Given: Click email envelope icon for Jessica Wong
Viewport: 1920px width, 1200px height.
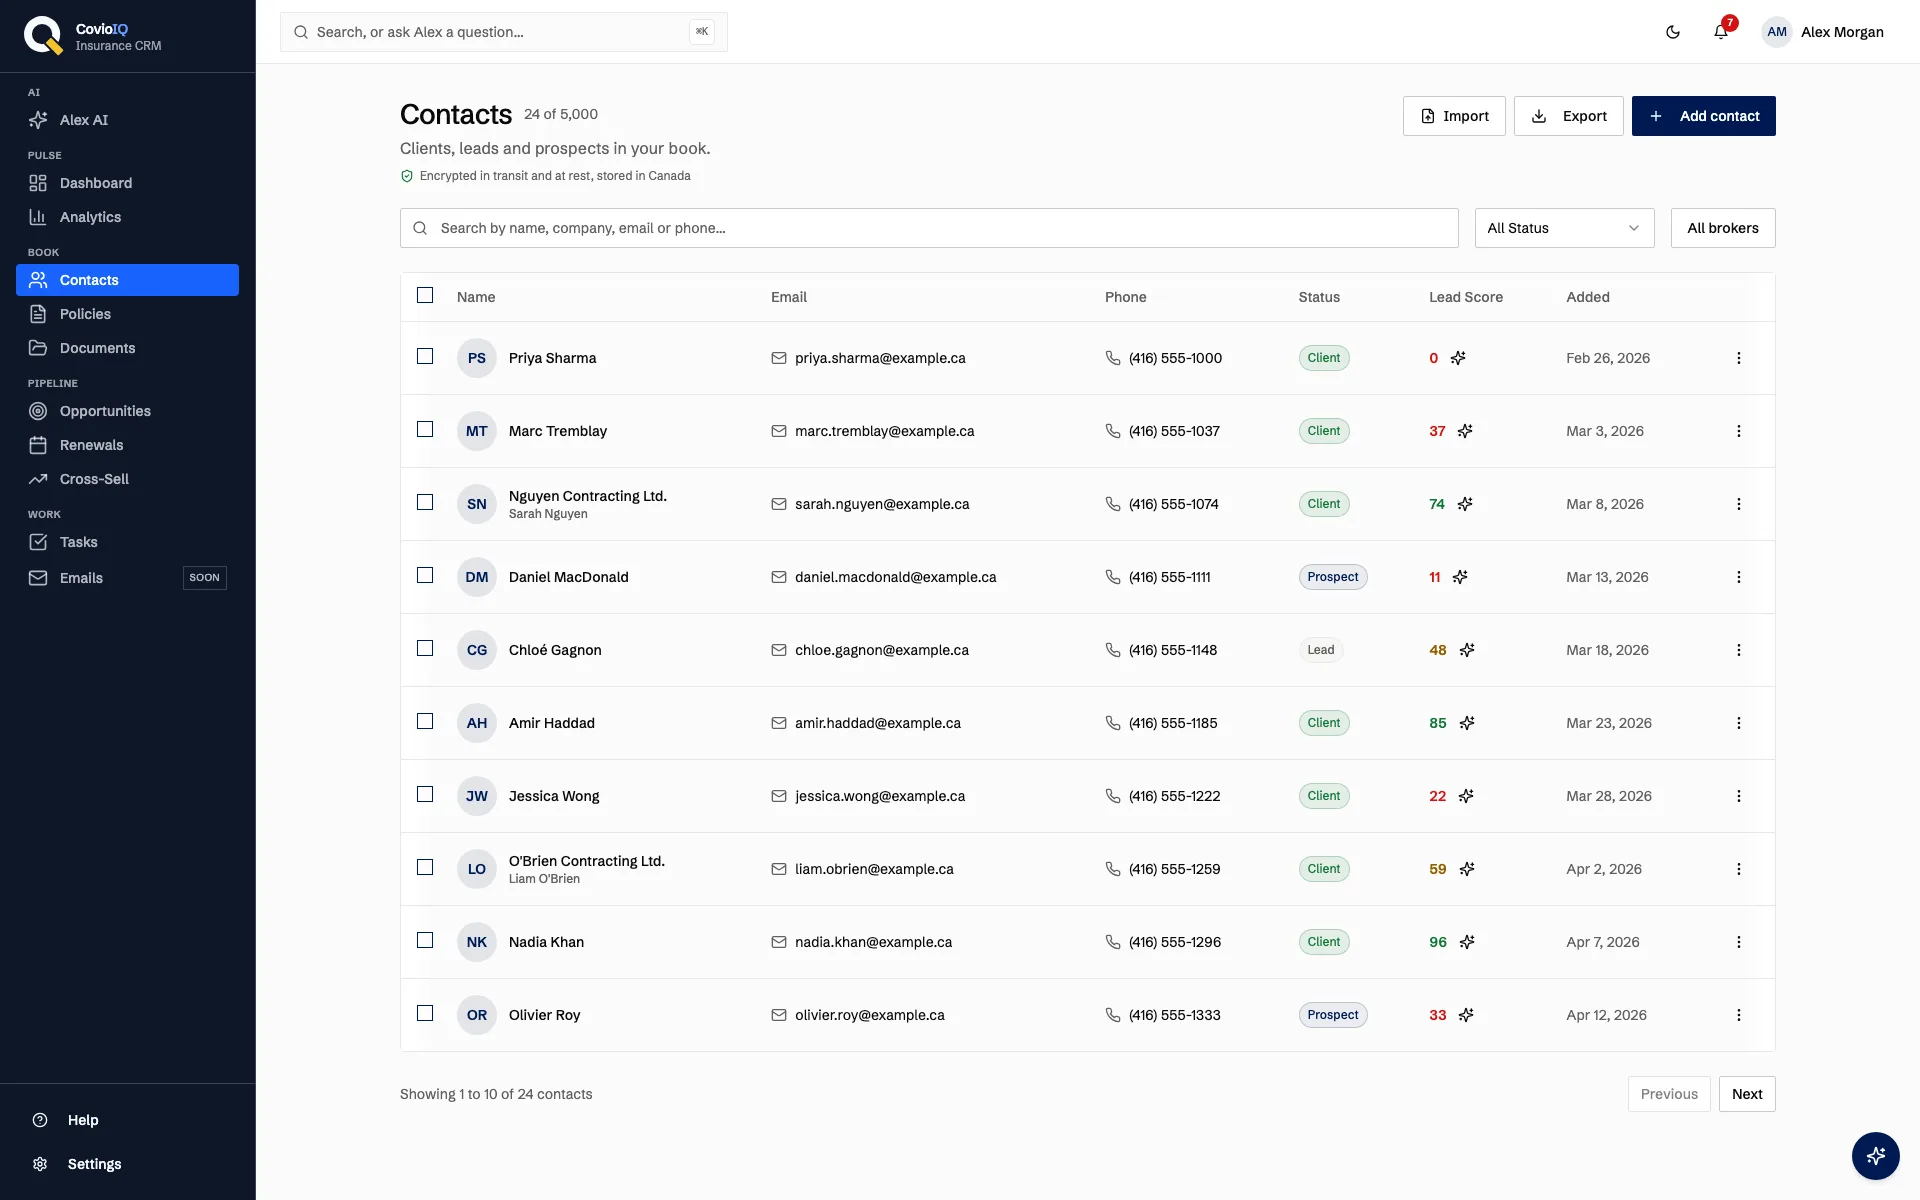Looking at the screenshot, I should click(779, 796).
